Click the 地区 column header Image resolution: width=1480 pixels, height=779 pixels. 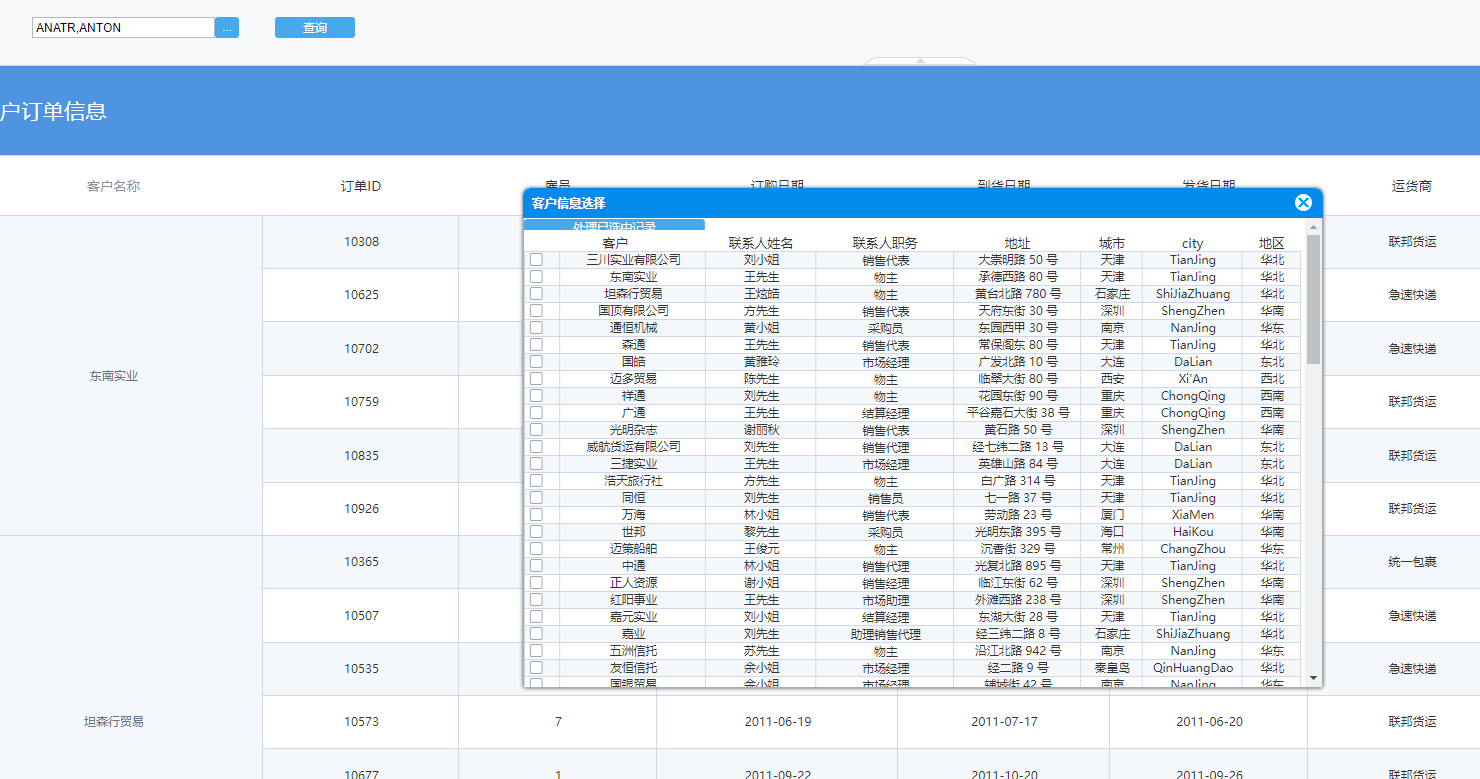[1272, 243]
